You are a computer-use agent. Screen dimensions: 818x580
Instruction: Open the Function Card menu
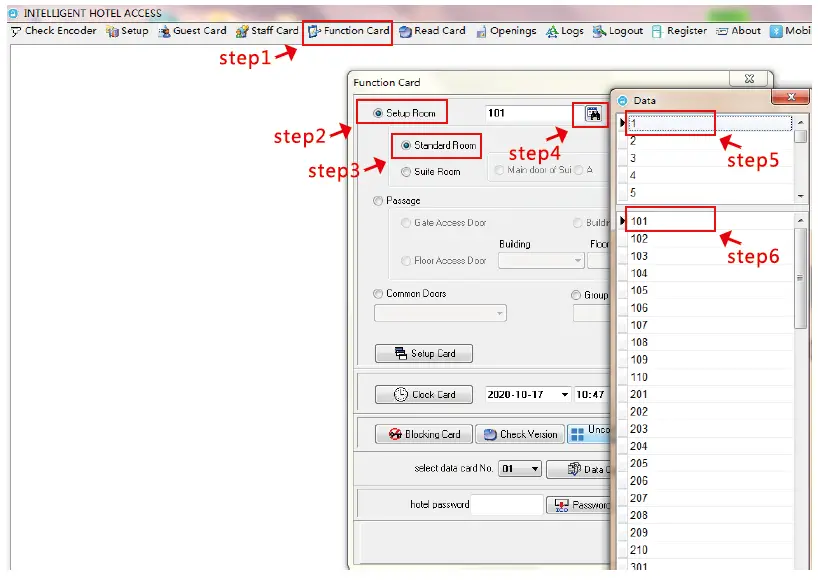click(348, 31)
